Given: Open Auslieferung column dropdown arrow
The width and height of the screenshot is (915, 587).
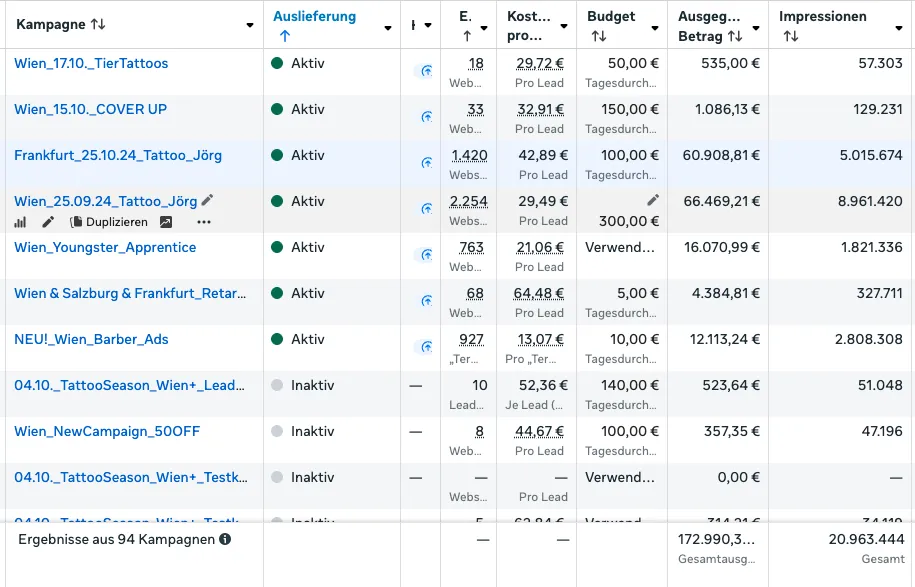Looking at the screenshot, I should coord(387,27).
